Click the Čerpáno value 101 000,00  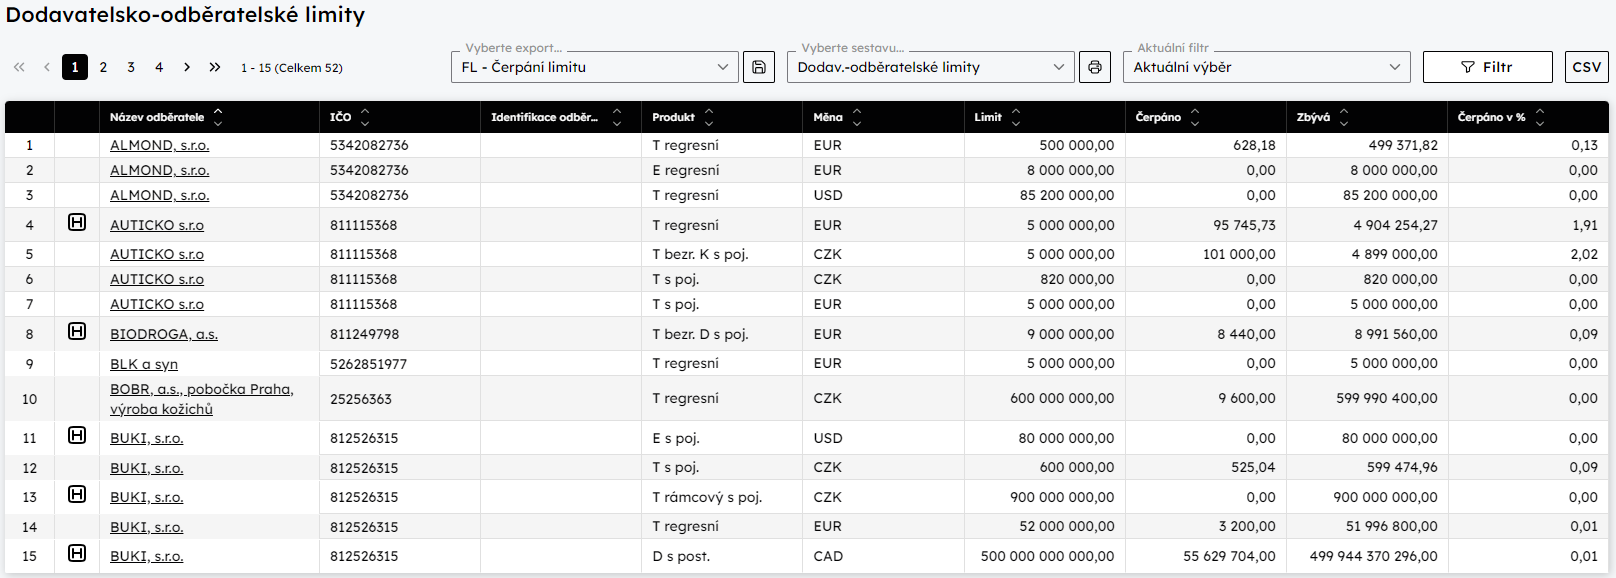click(x=1239, y=254)
